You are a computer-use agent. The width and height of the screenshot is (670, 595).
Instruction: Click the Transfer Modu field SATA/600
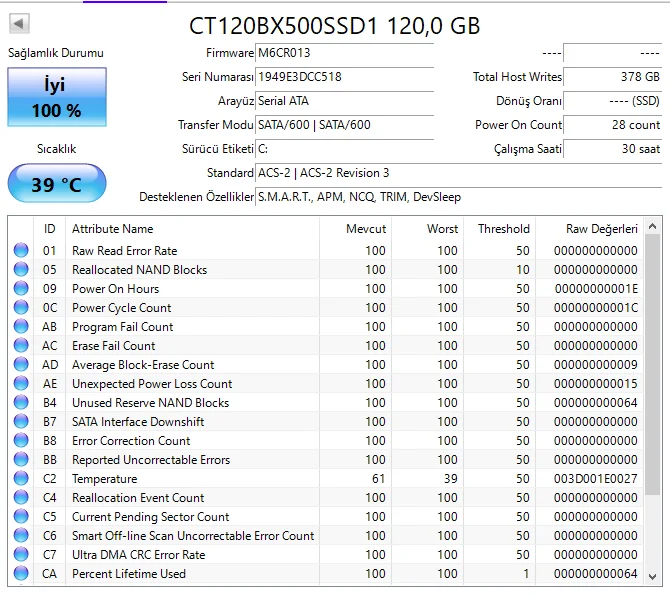click(344, 125)
